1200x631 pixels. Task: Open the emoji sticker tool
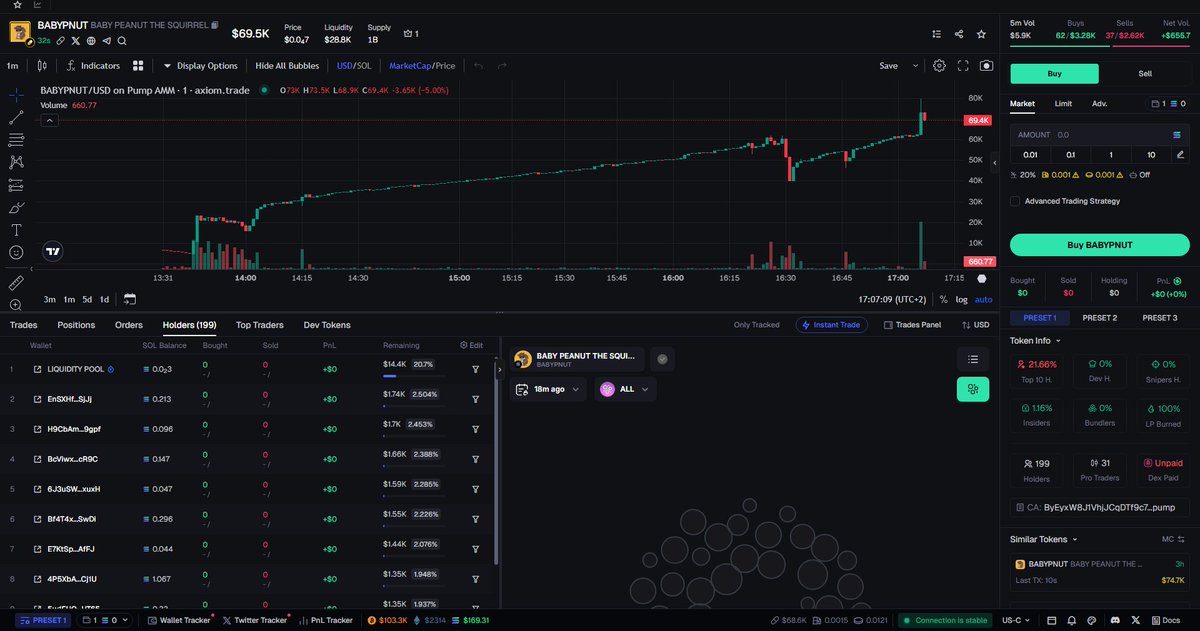pos(16,252)
